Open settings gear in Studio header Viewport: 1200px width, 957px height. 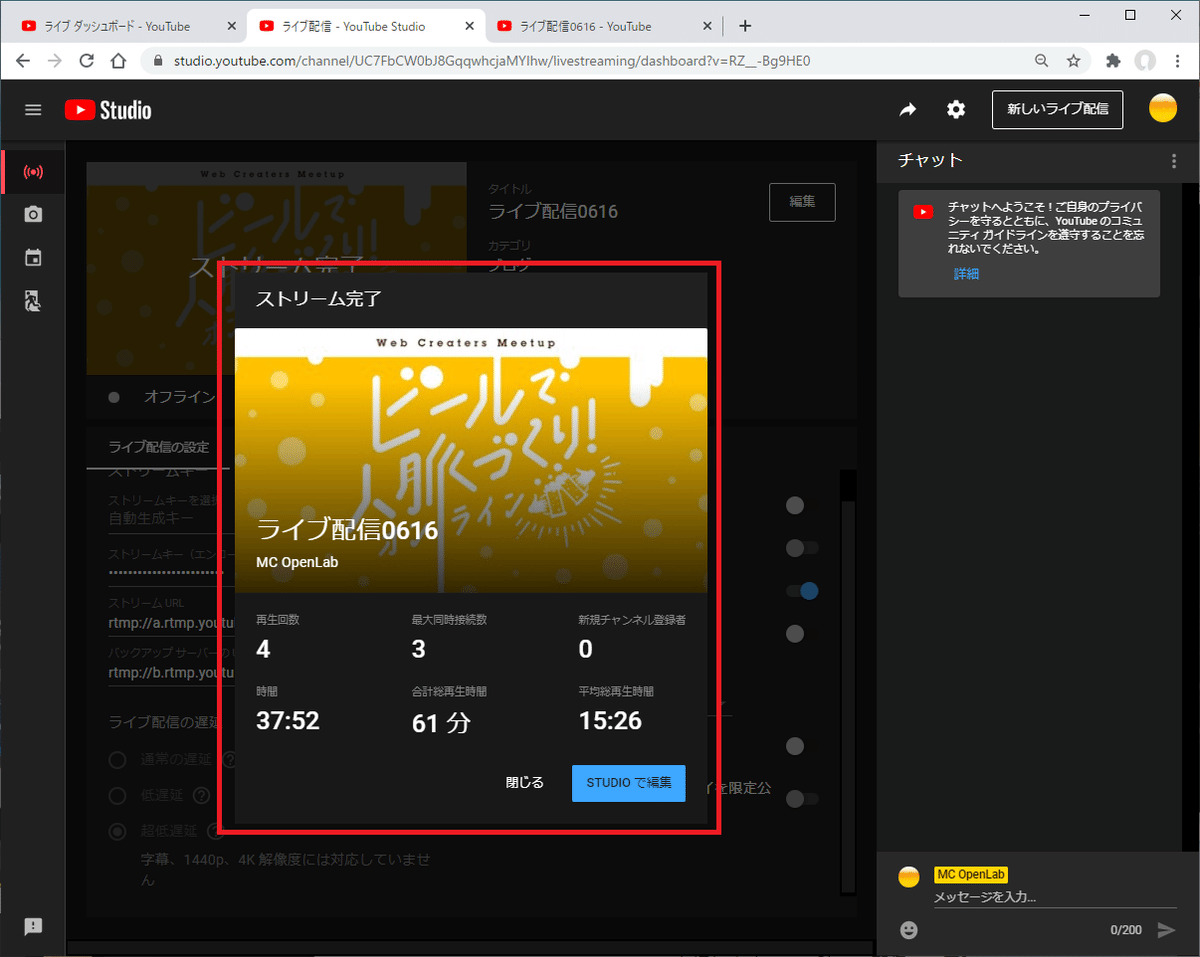point(956,110)
